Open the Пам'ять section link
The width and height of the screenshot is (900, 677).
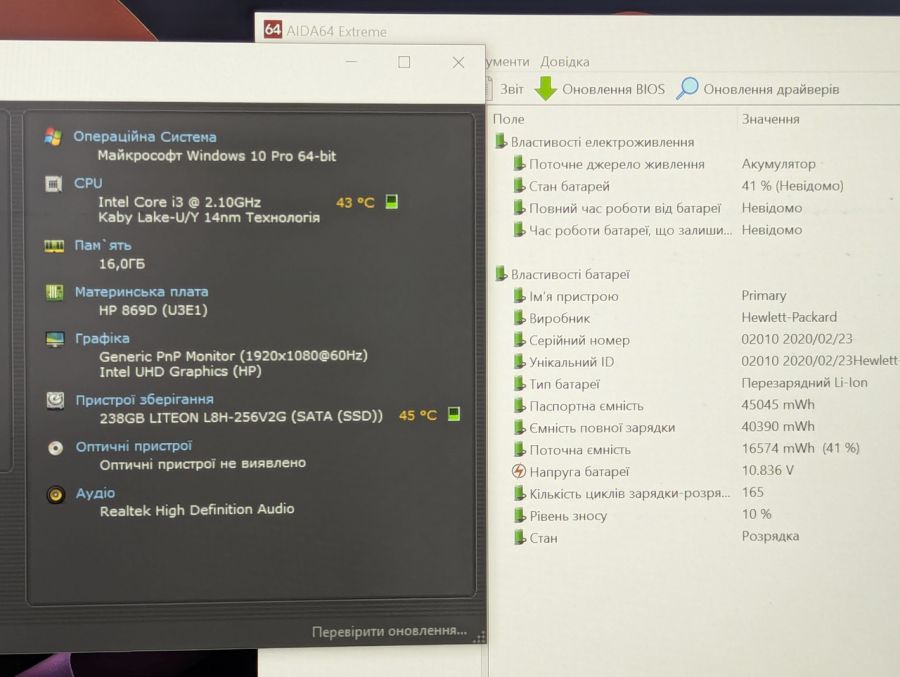[103, 245]
